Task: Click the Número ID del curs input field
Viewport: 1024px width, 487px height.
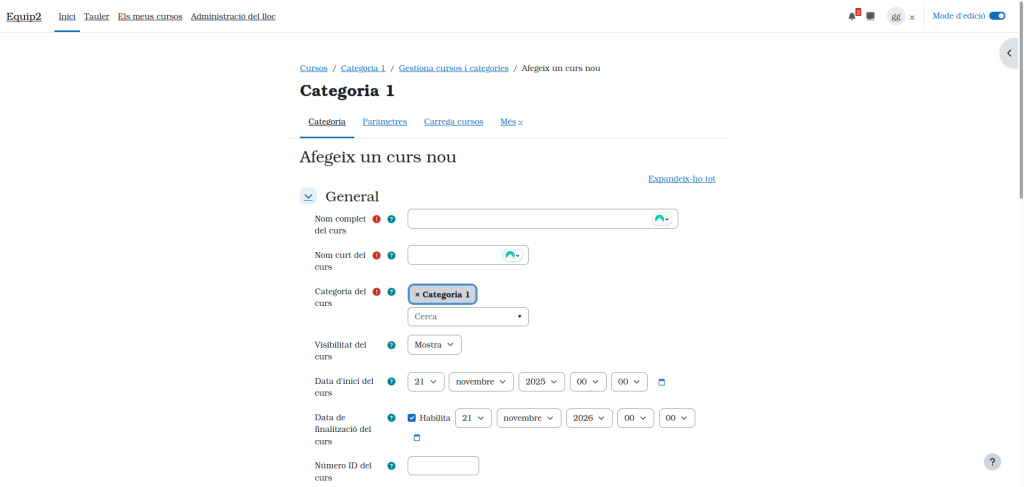Action: (443, 466)
